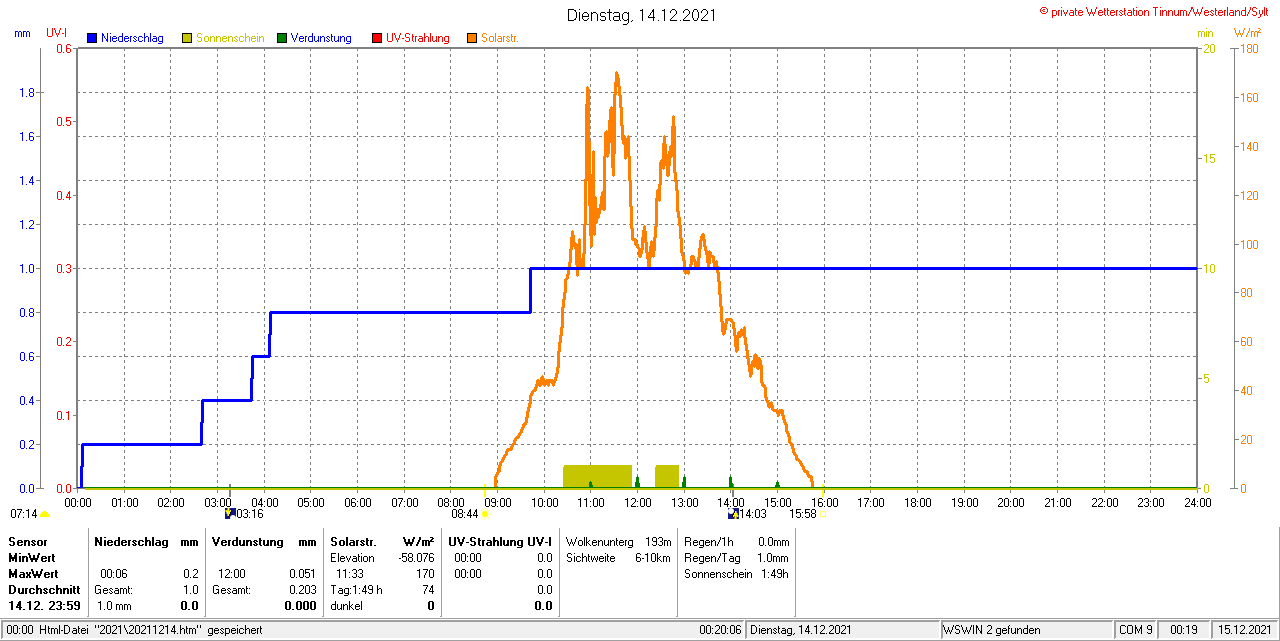Click the MinWert row label

[x=32, y=557]
